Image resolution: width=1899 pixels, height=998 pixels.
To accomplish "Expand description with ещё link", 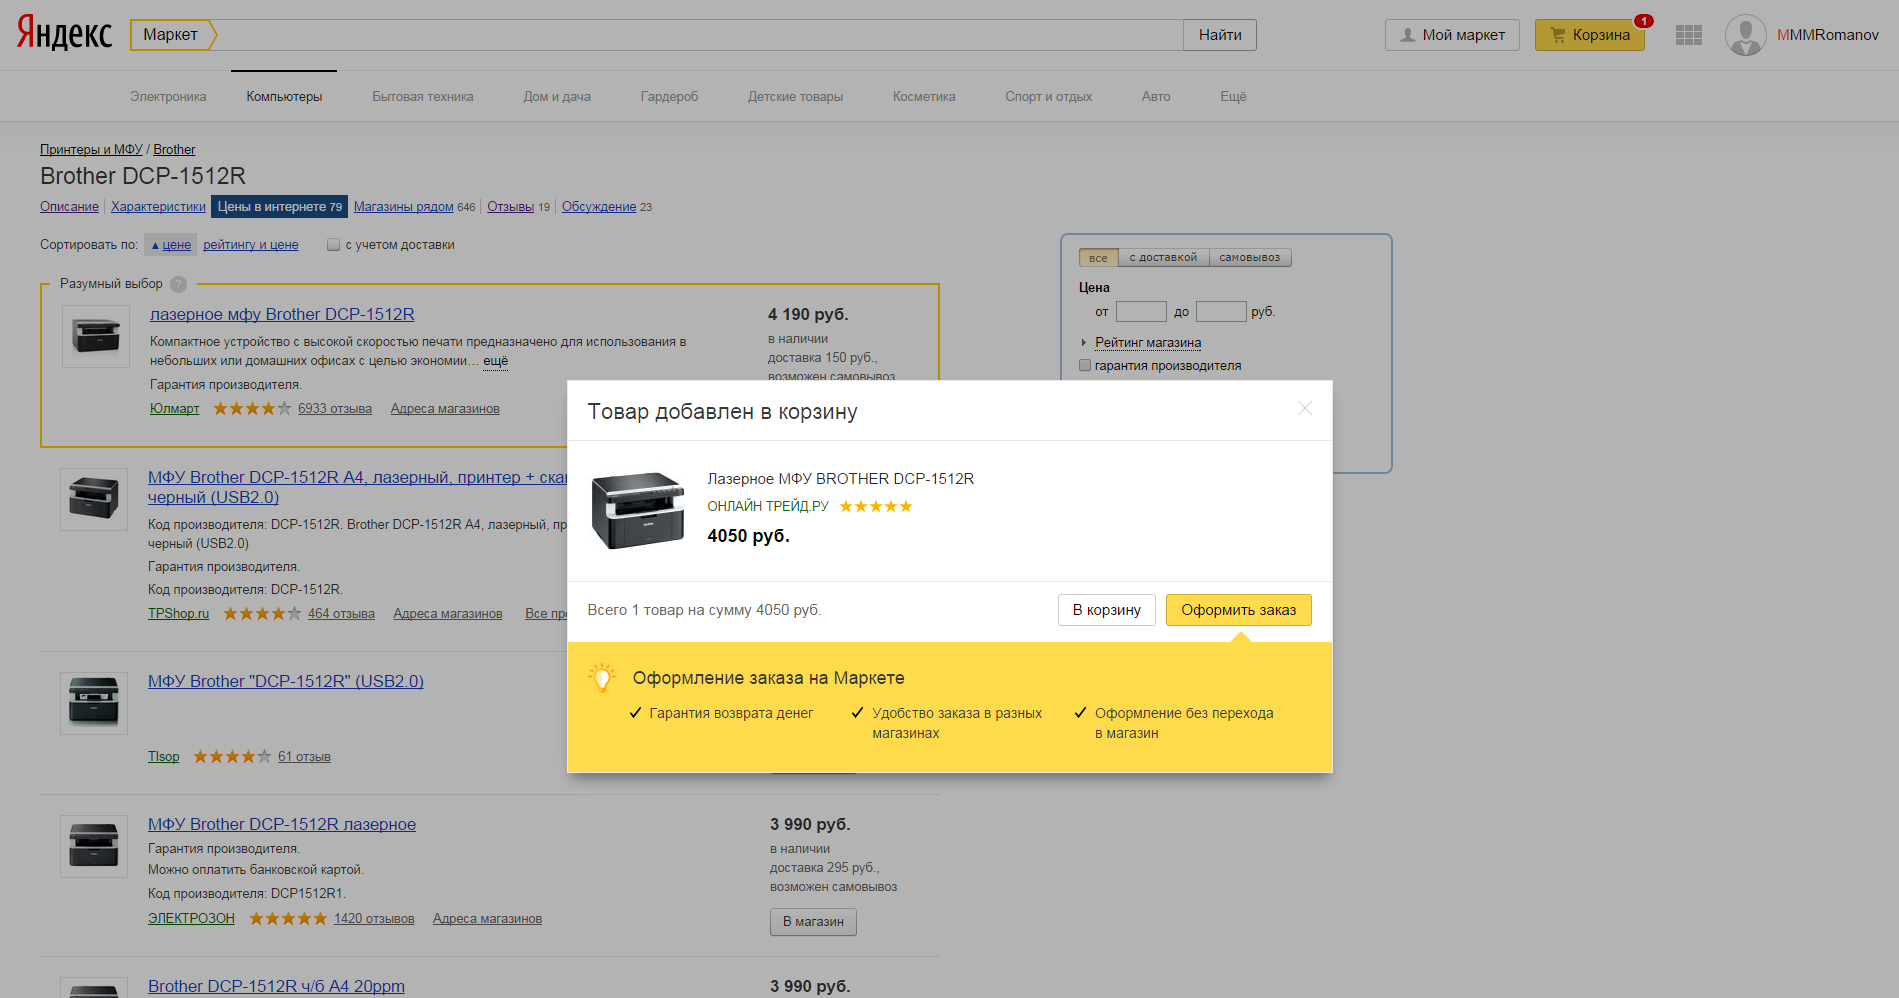I will point(496,361).
